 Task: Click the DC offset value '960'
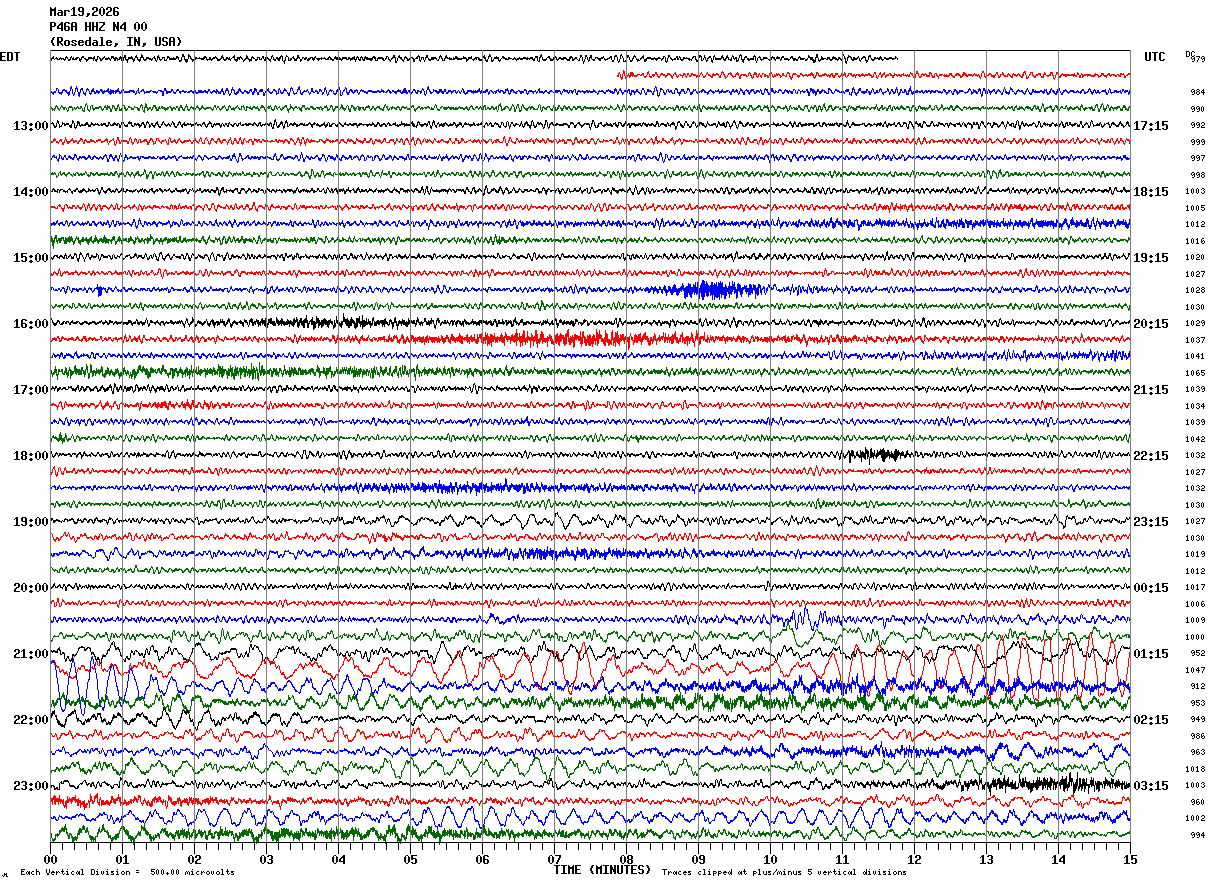coord(1197,802)
